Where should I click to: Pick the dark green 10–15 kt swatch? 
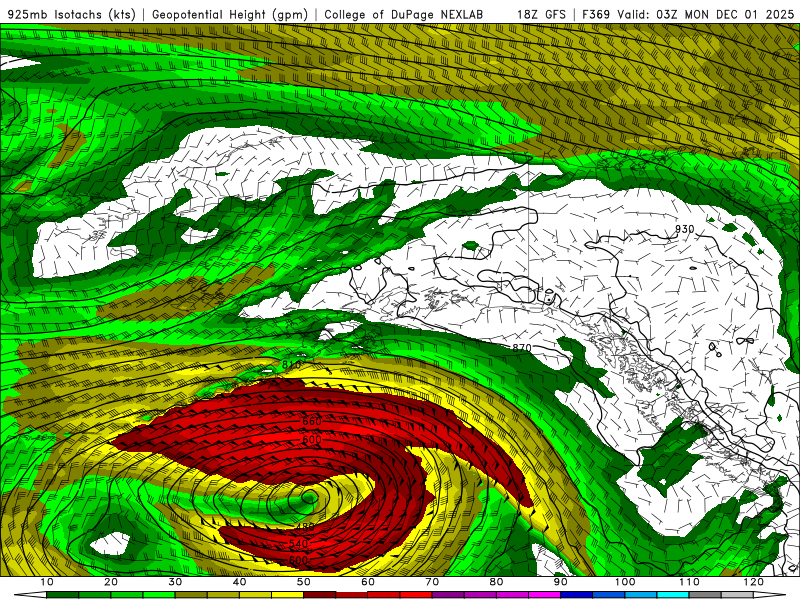click(62, 595)
